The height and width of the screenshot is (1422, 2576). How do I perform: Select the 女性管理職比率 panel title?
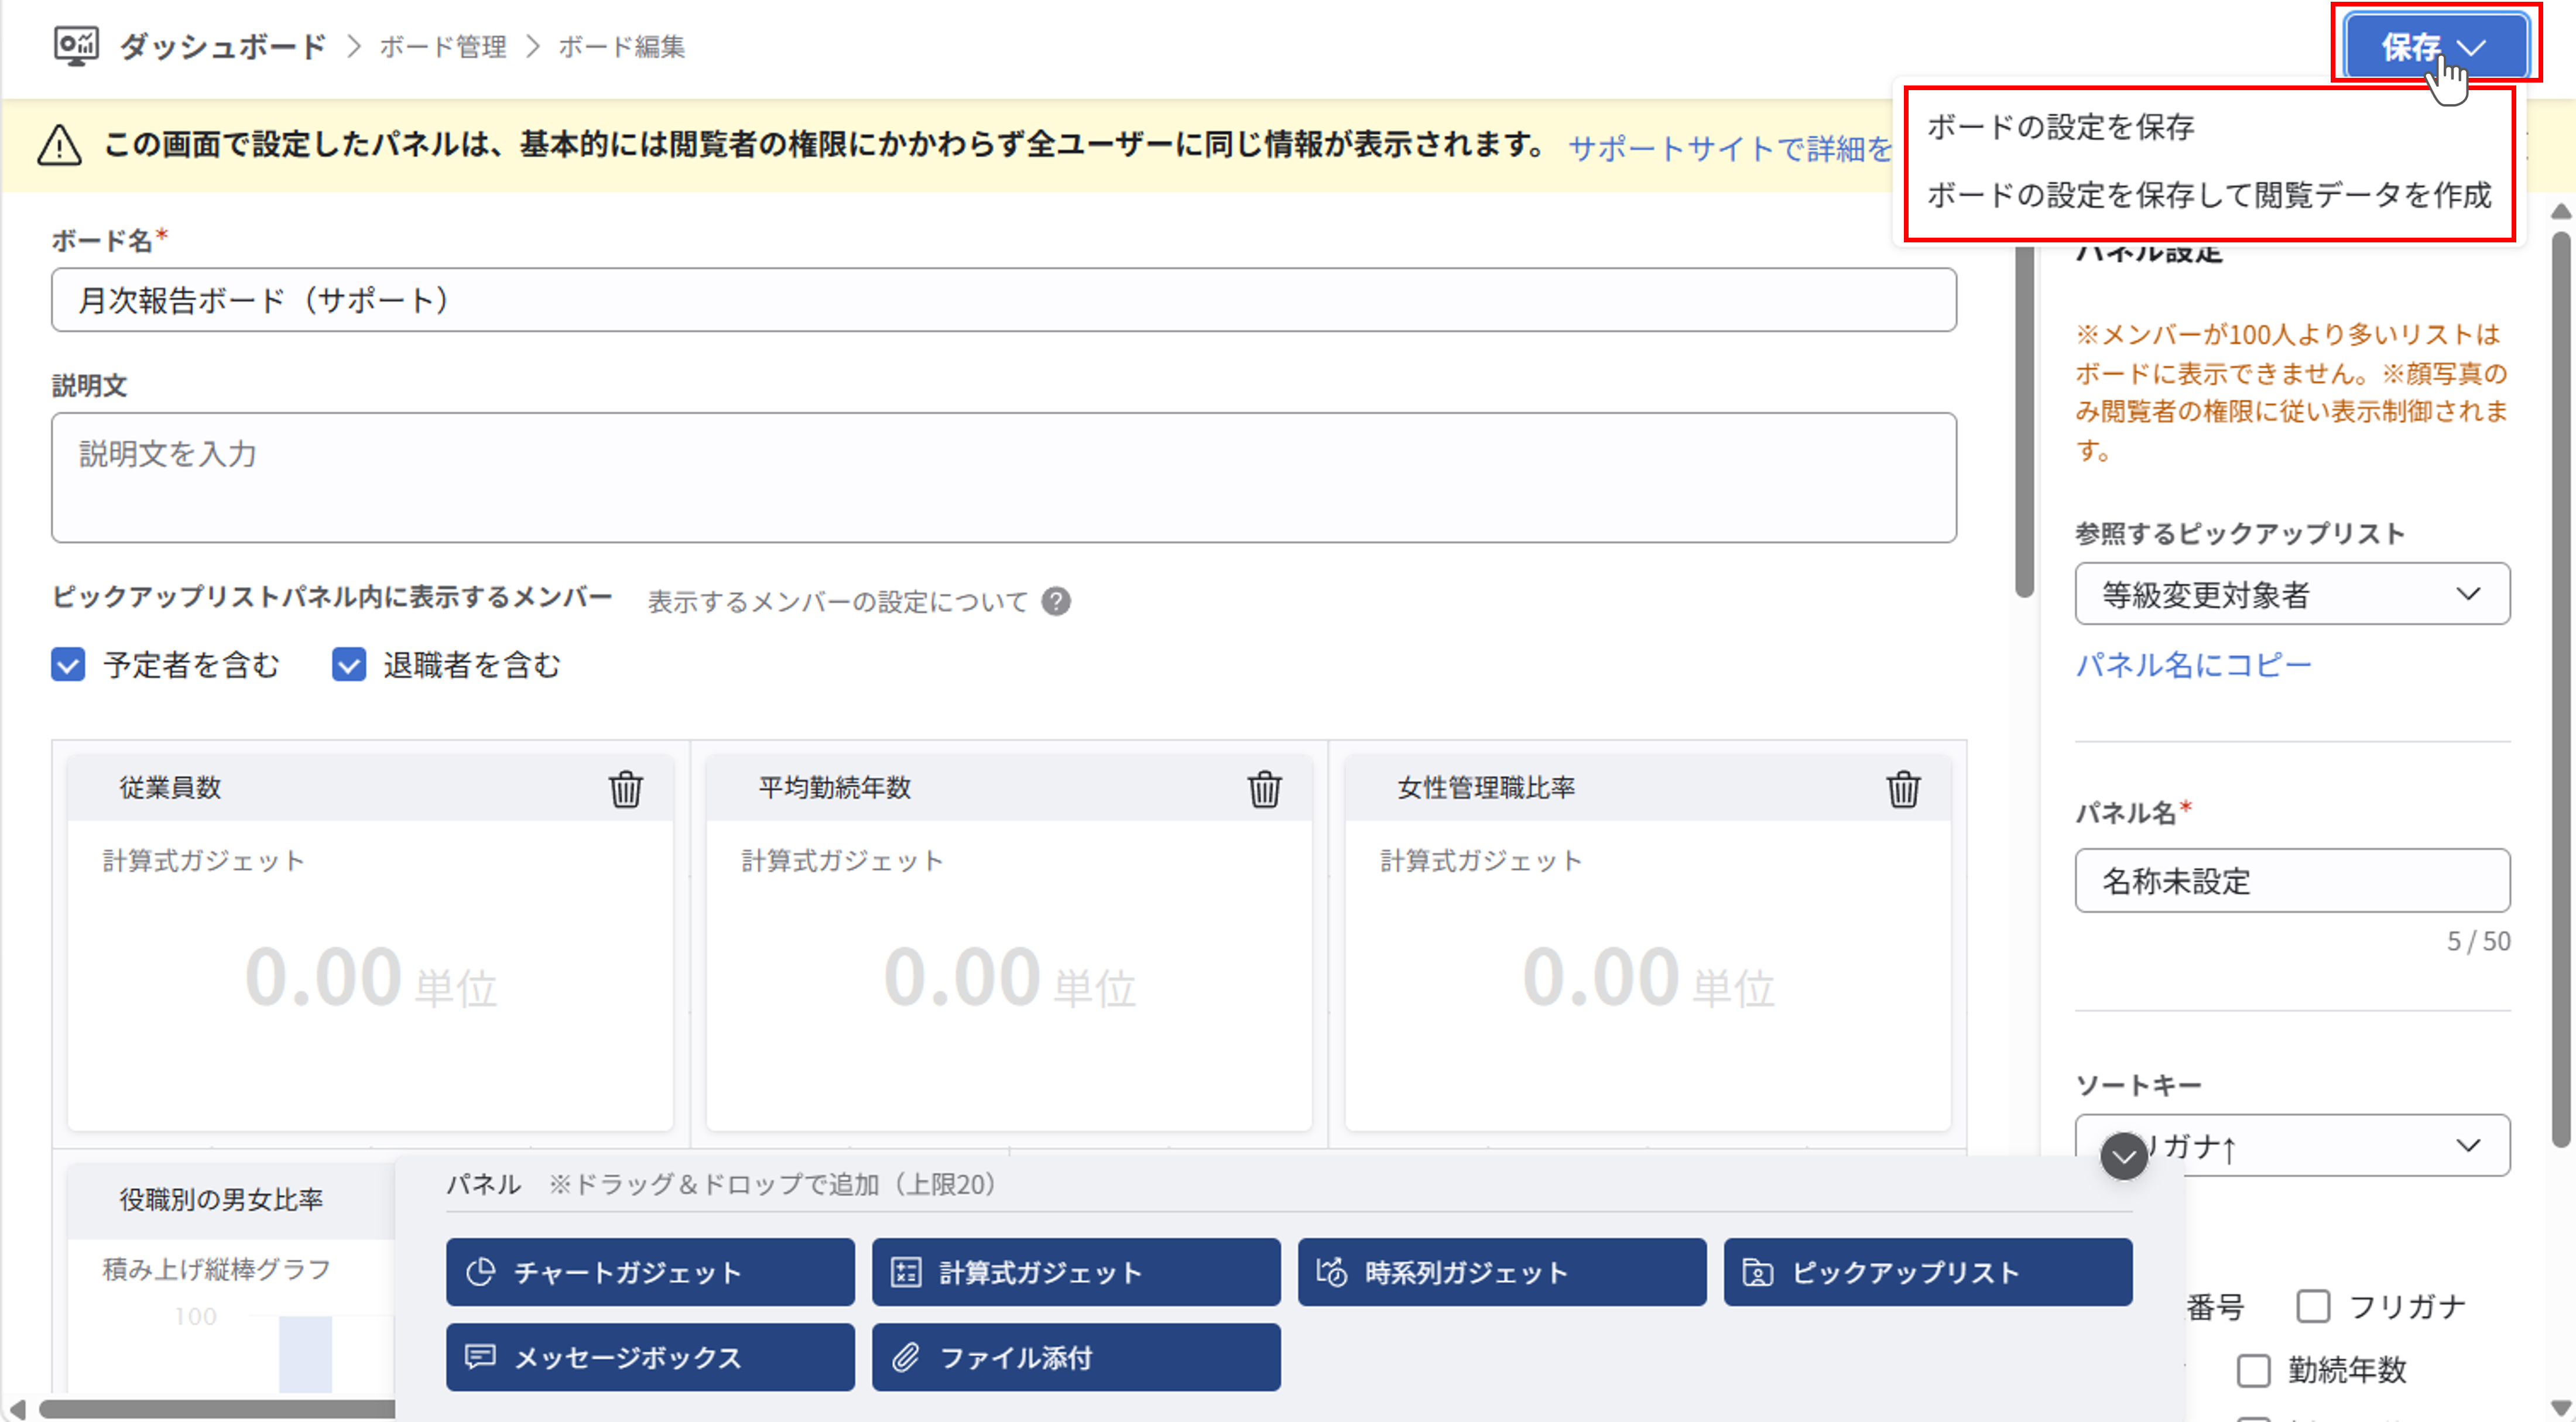click(1486, 788)
